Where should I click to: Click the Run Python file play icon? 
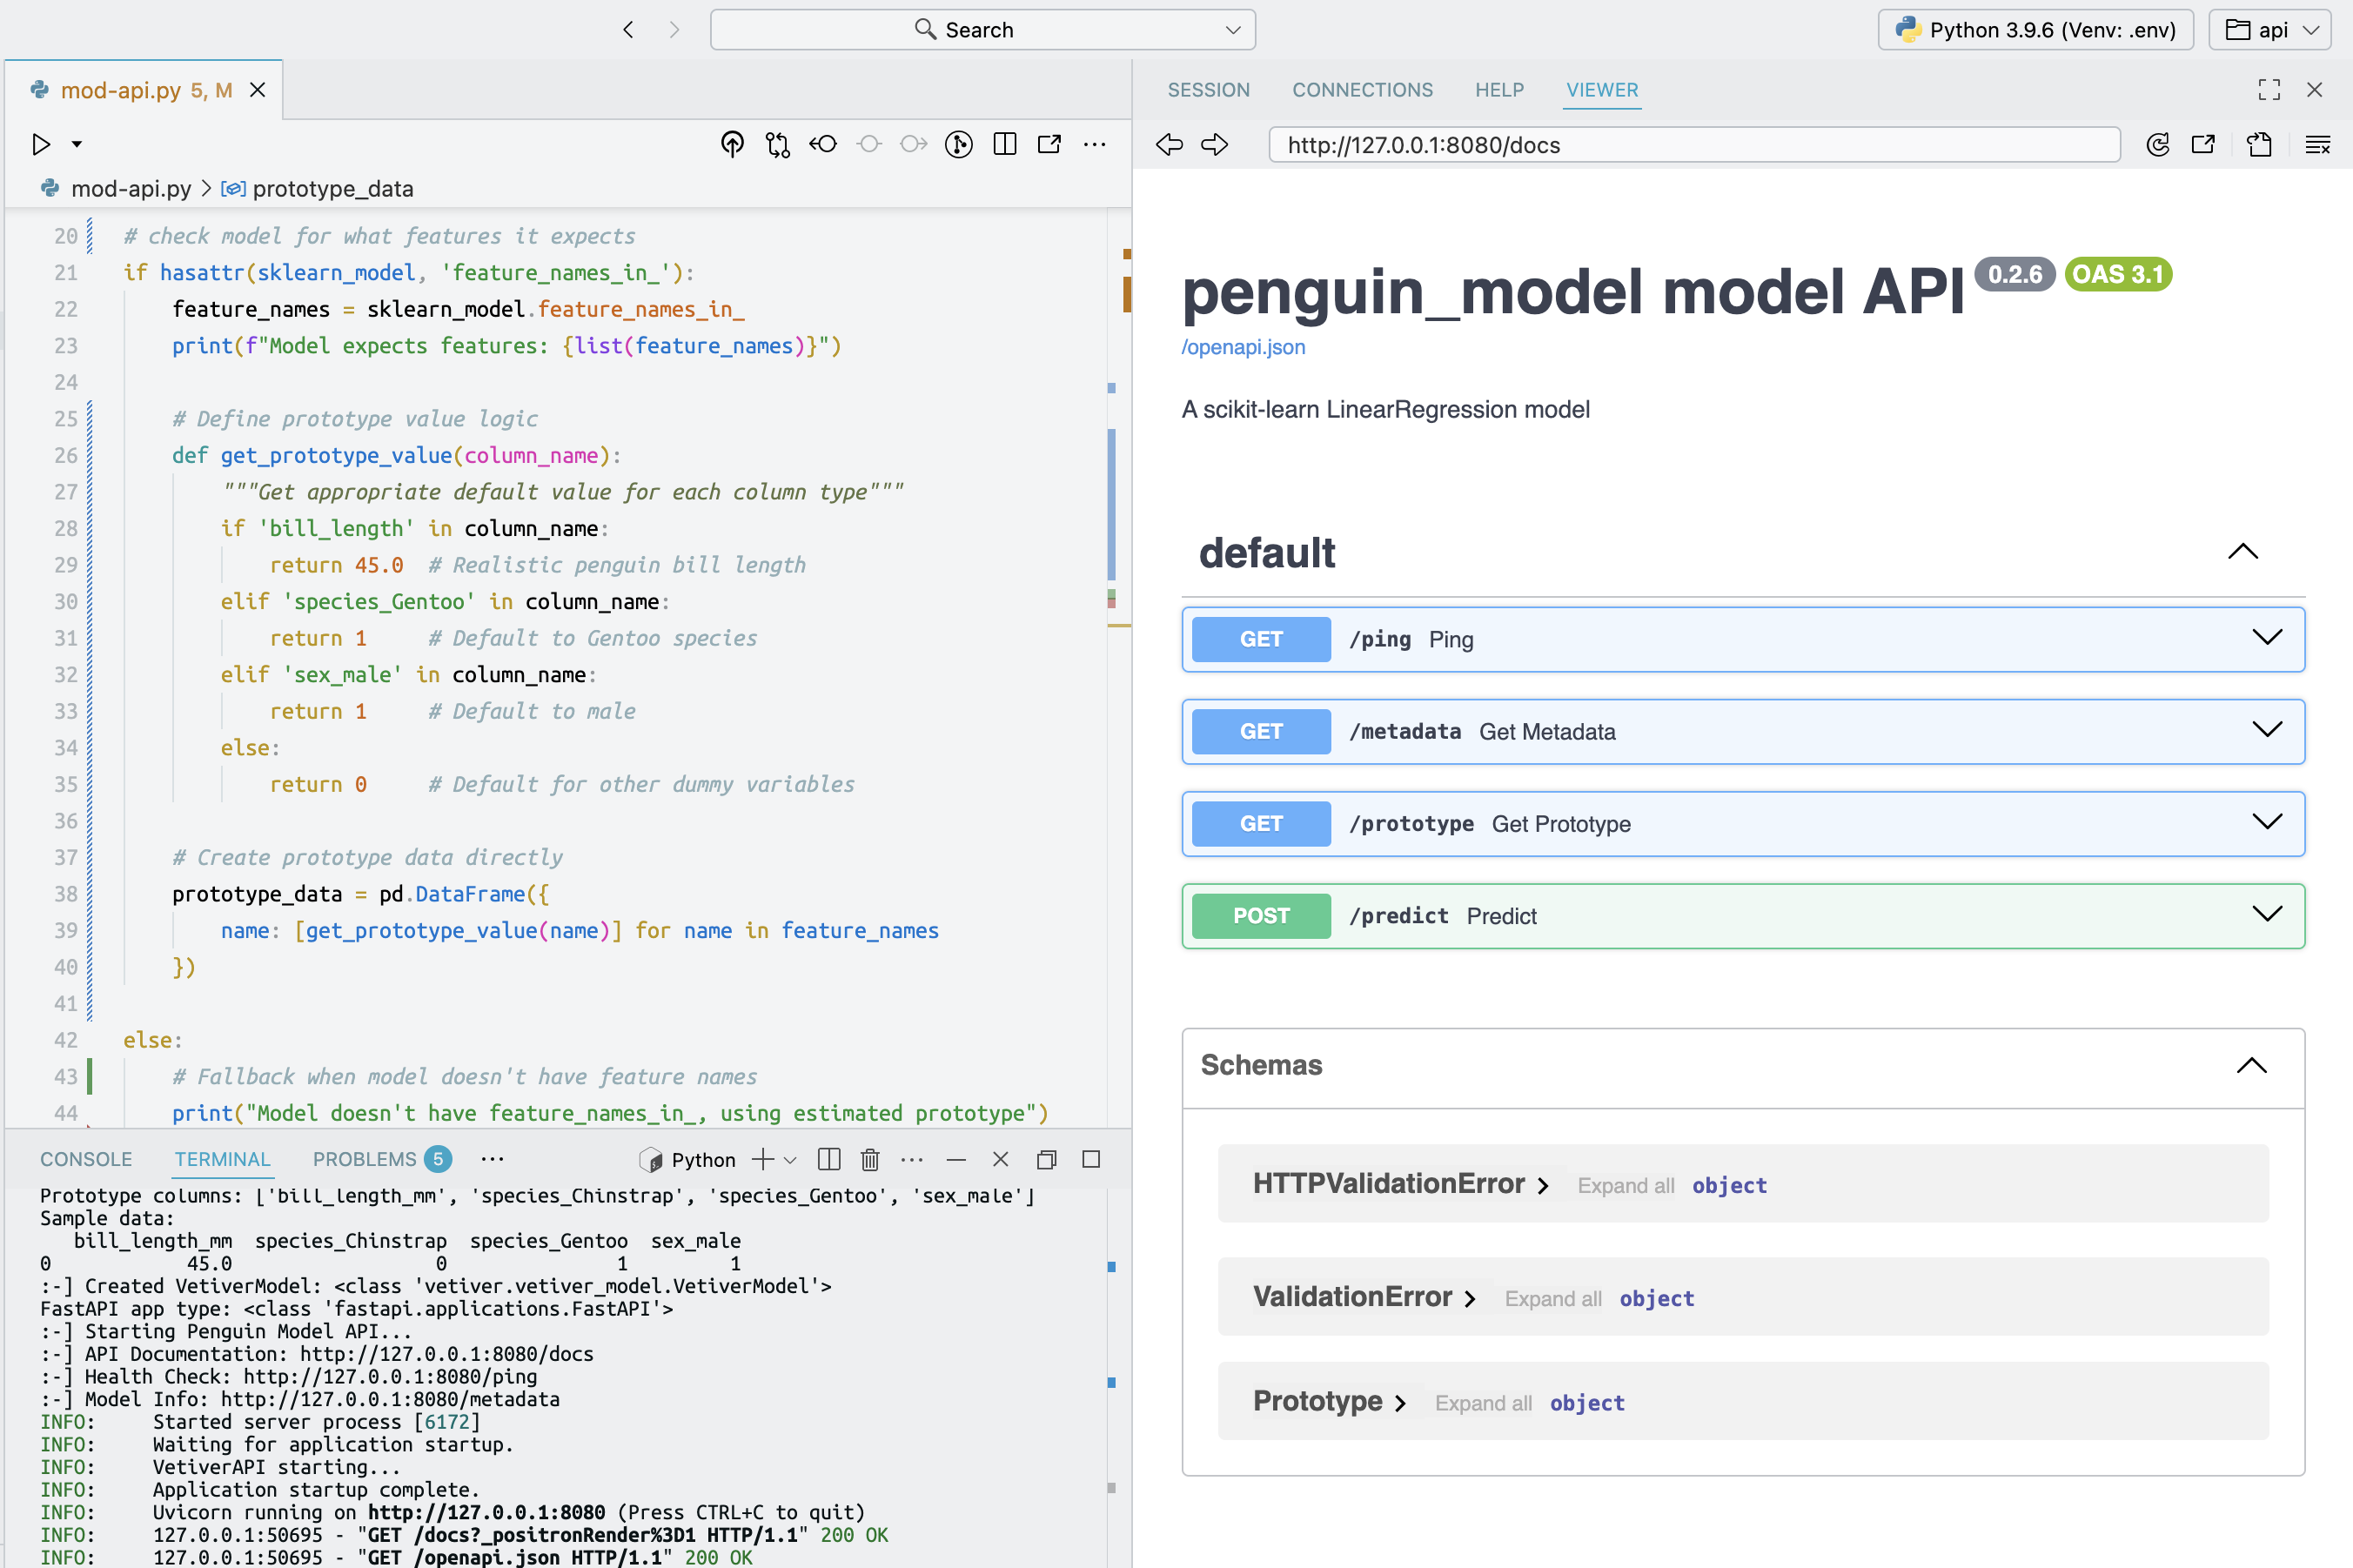pos(40,145)
